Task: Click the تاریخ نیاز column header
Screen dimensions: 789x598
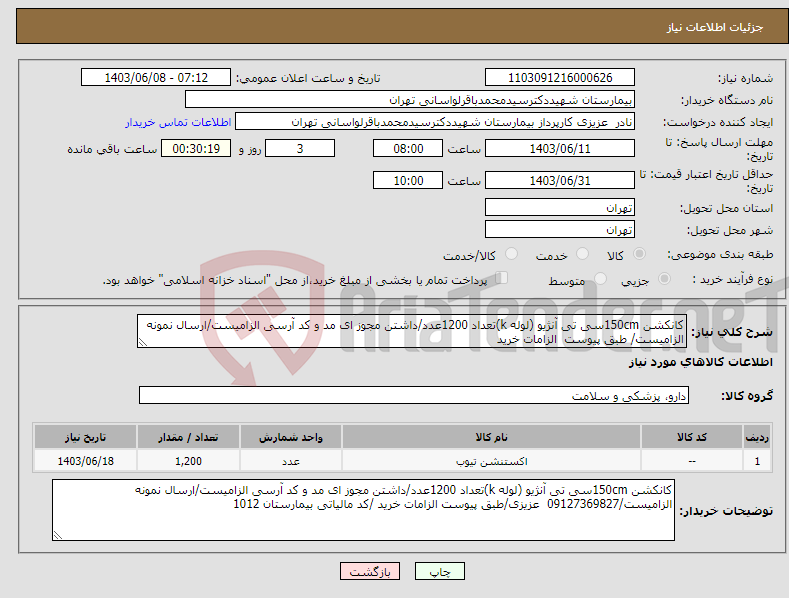Action: click(x=86, y=437)
